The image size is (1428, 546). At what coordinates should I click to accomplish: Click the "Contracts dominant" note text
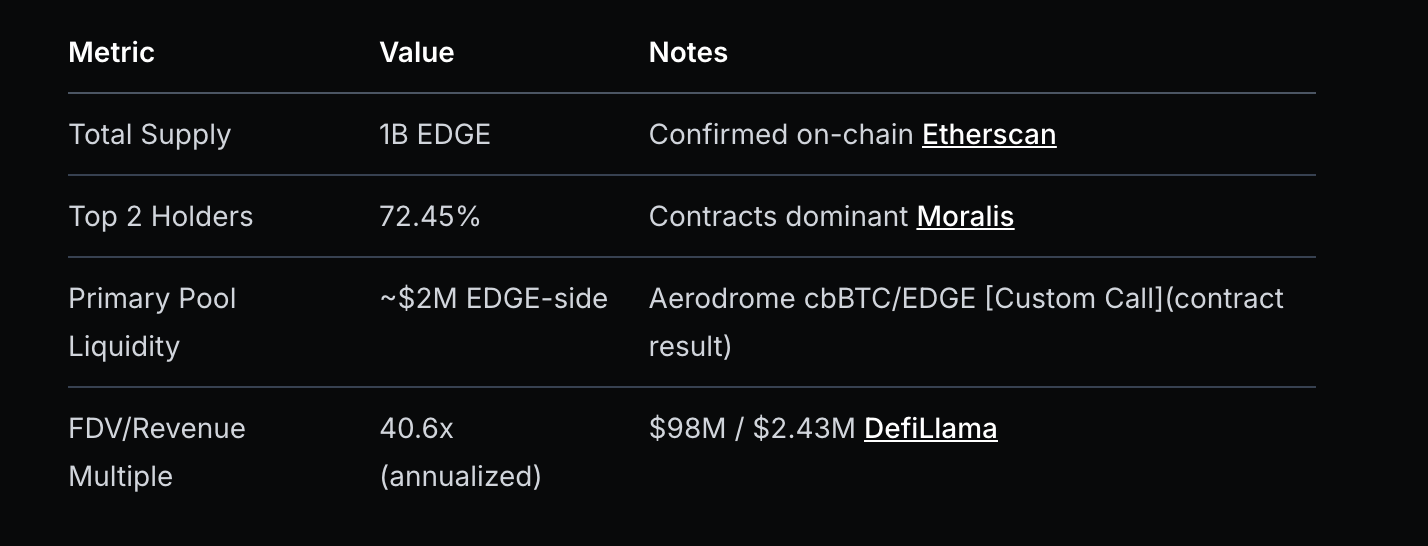[778, 216]
